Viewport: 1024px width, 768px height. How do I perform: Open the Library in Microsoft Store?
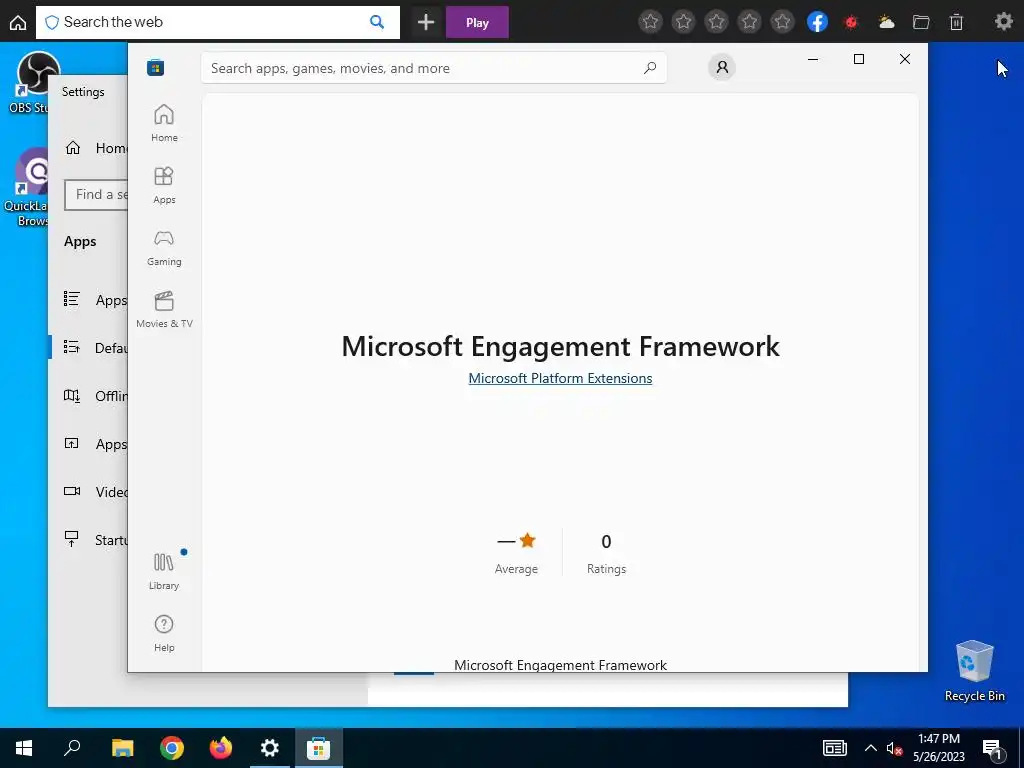pyautogui.click(x=164, y=571)
